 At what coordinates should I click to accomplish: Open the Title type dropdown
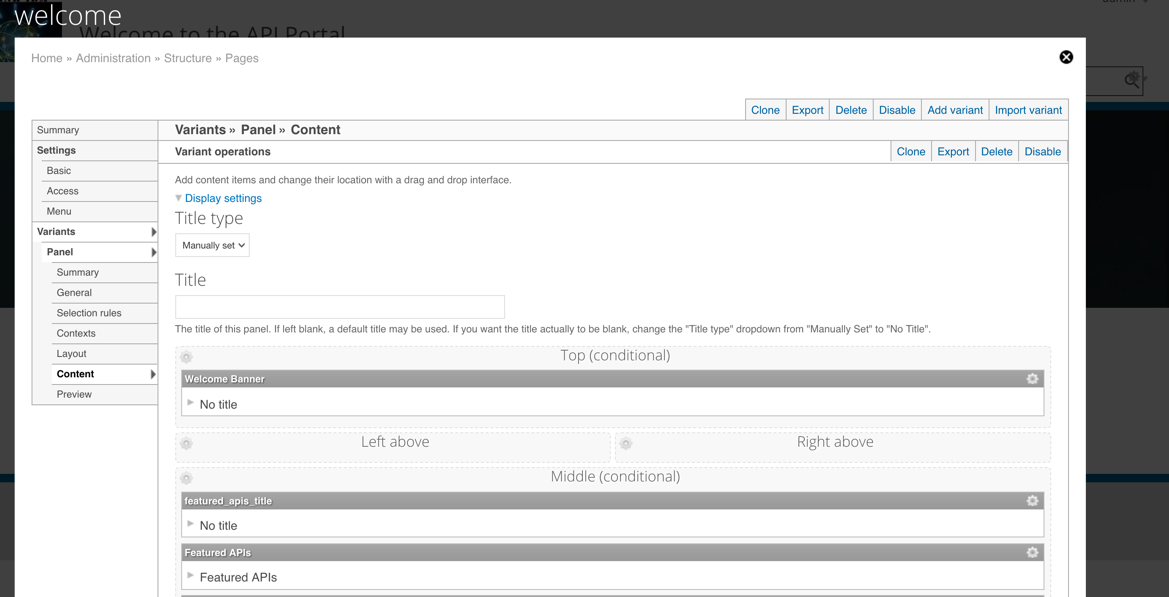[x=212, y=245]
